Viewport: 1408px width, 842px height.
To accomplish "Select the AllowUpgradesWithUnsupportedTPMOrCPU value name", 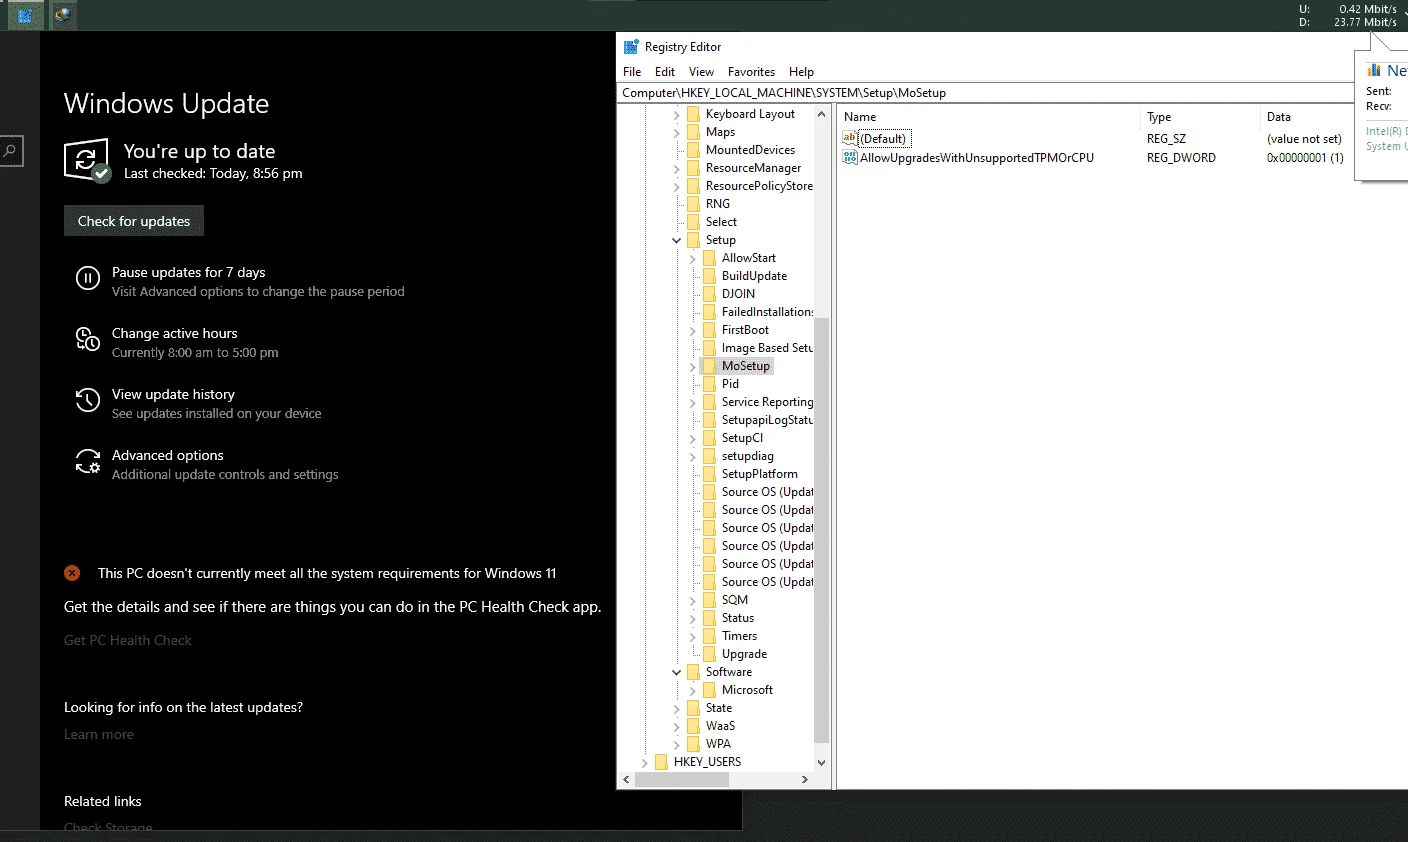I will click(977, 158).
